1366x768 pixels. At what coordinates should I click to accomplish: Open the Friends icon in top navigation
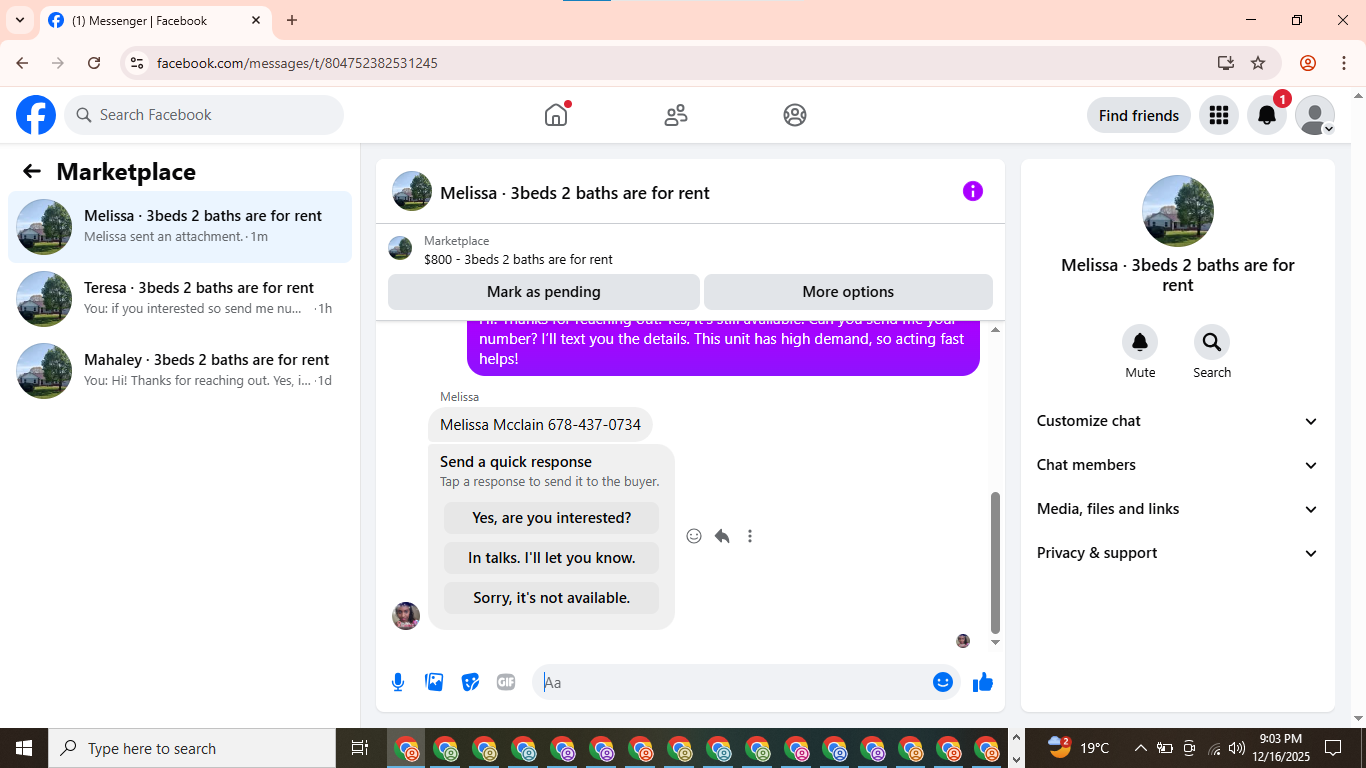(x=676, y=115)
